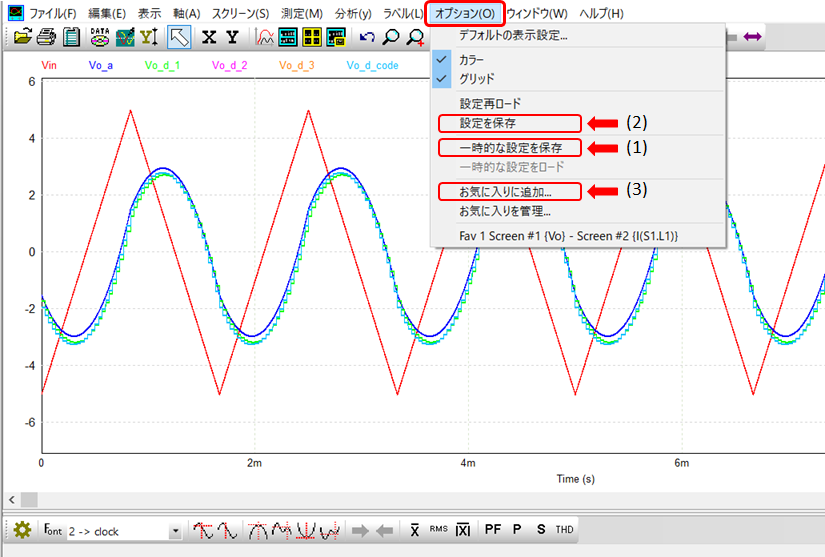Click the THD analysis button
The image size is (825, 557).
[x=565, y=529]
